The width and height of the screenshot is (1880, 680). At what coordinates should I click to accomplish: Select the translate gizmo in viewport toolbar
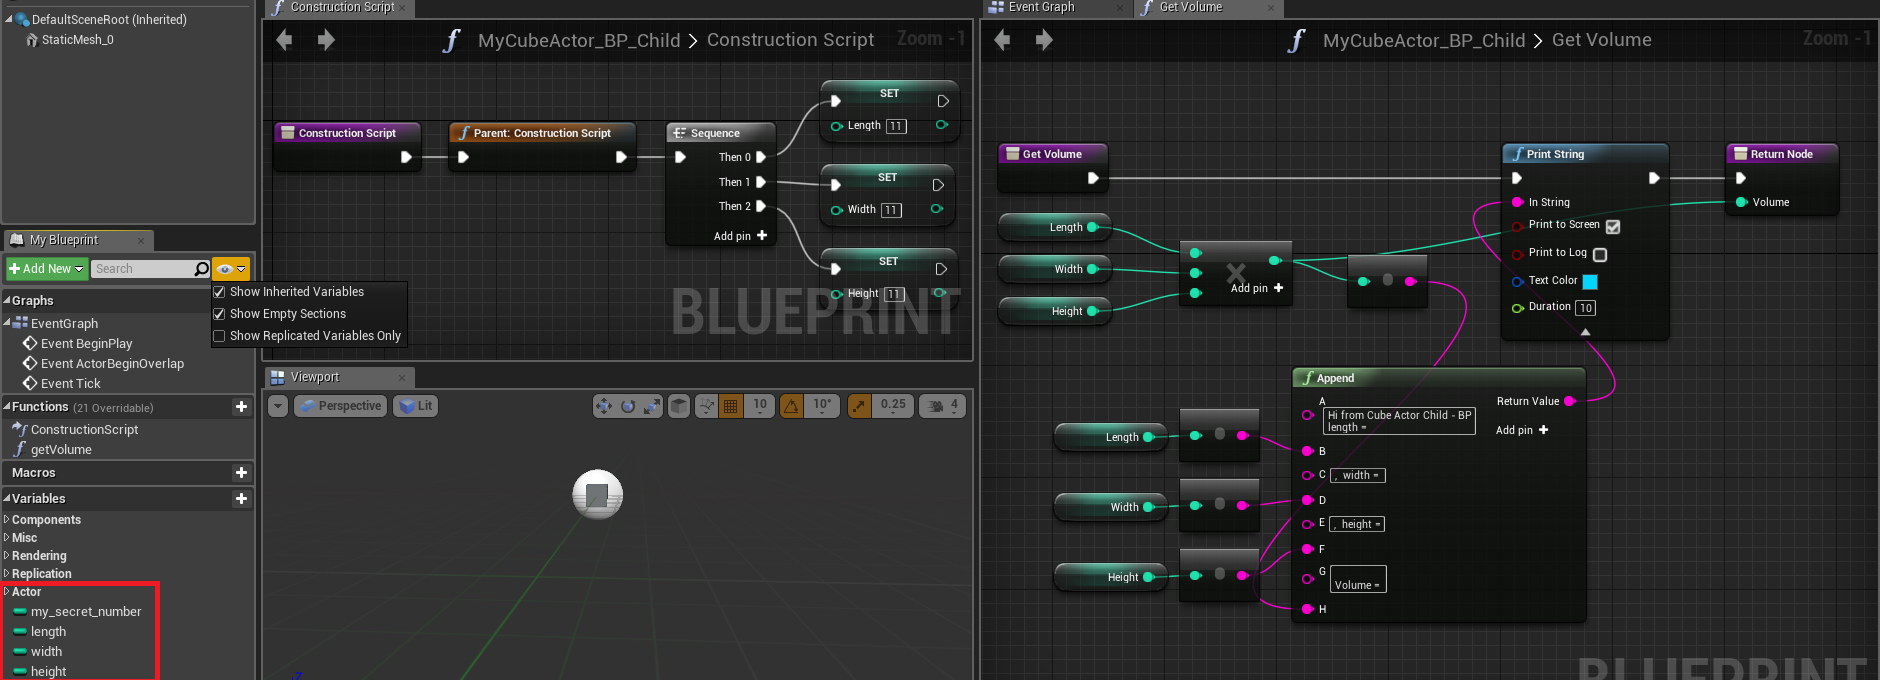click(603, 406)
